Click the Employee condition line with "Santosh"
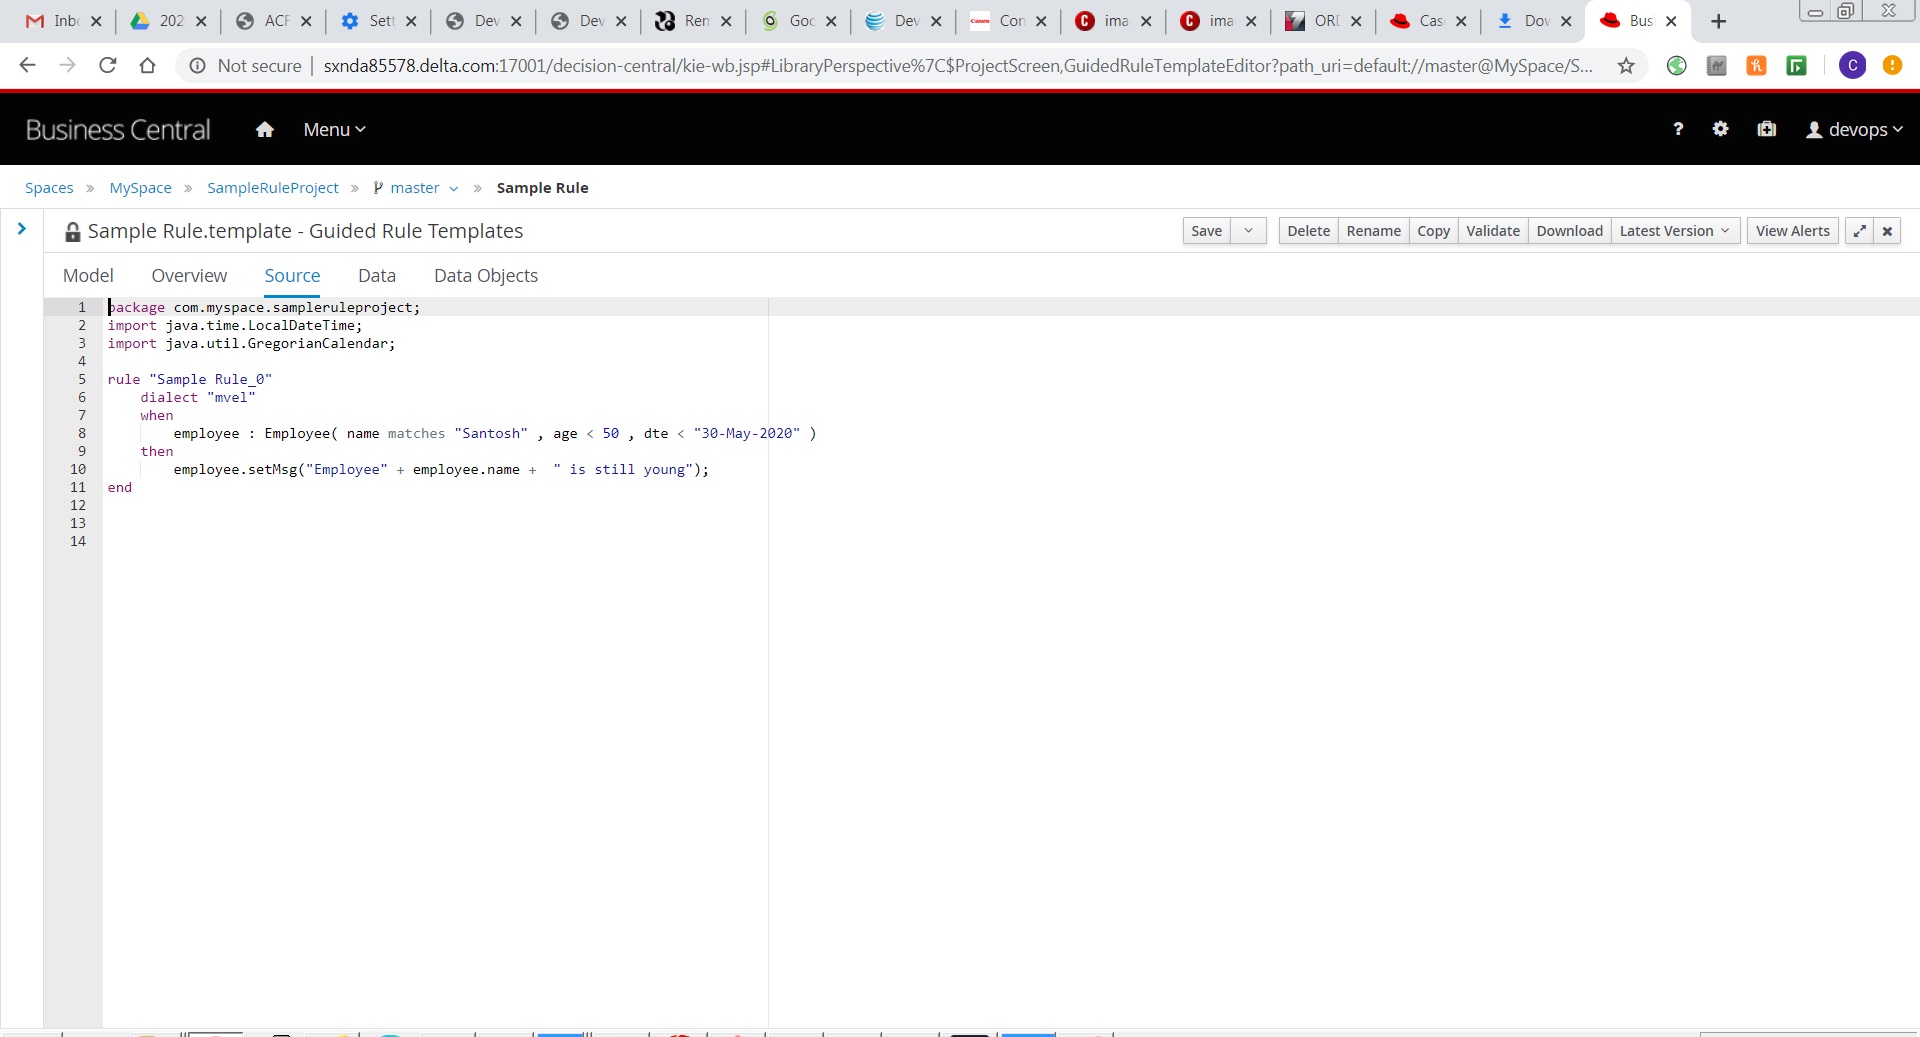1920x1037 pixels. click(x=495, y=433)
